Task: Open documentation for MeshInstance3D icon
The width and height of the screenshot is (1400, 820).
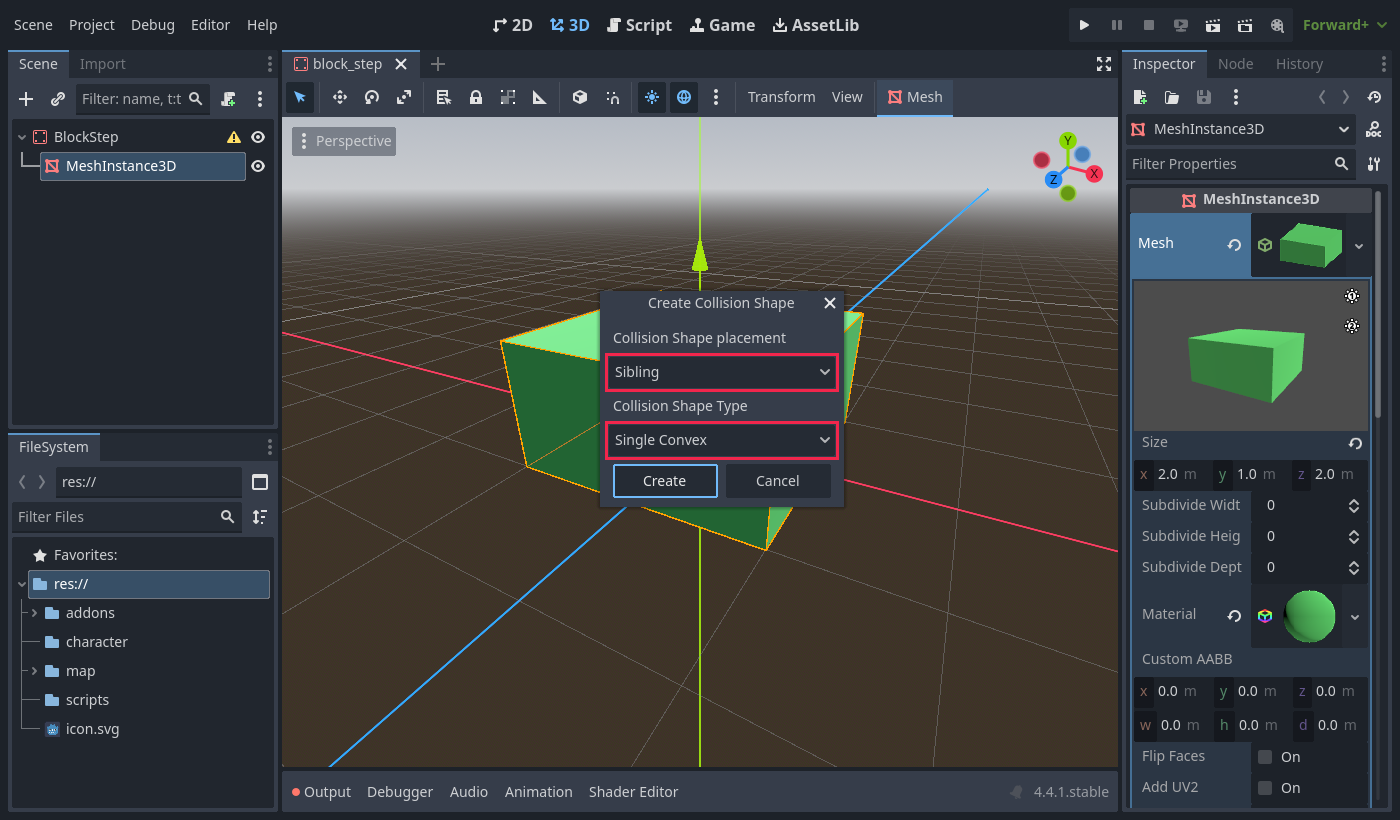Action: tap(1374, 129)
